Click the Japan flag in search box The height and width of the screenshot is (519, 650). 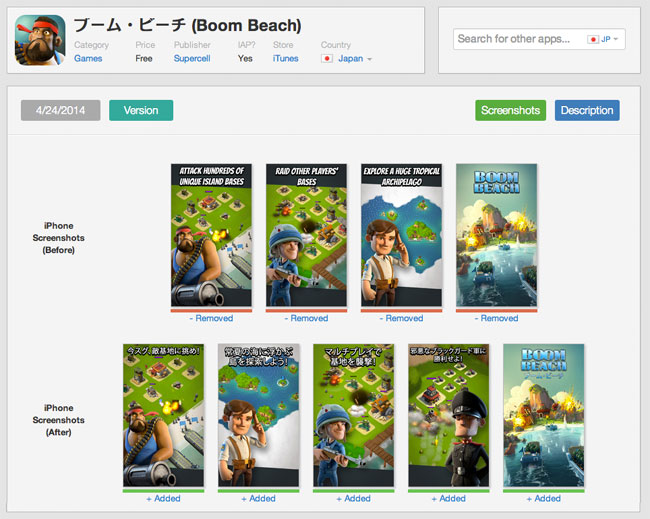(593, 39)
